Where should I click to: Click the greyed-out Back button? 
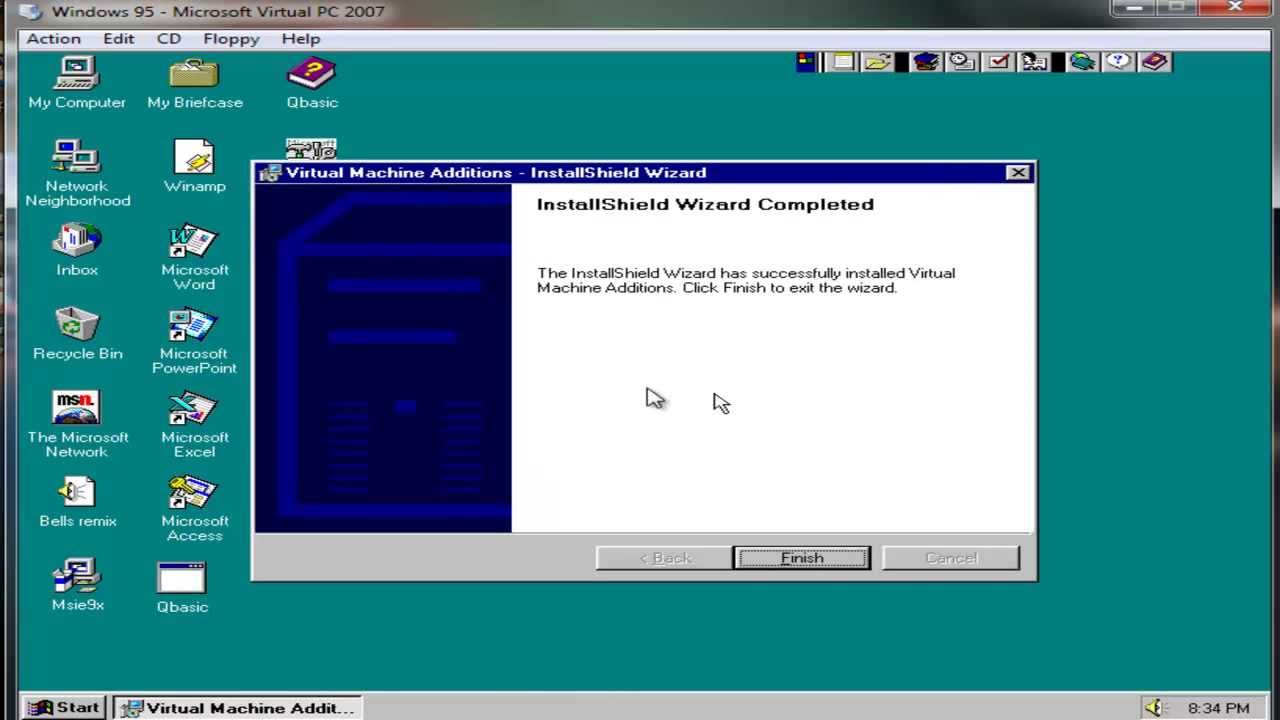tap(665, 558)
